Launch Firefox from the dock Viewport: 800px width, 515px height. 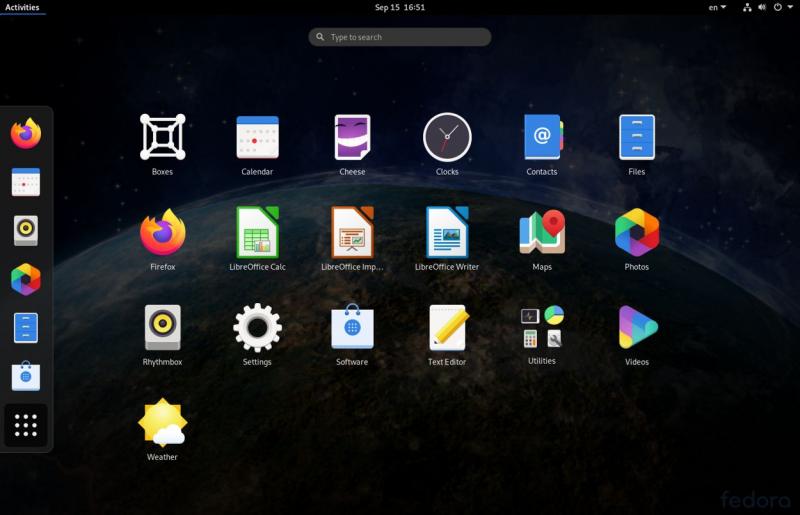coord(26,133)
